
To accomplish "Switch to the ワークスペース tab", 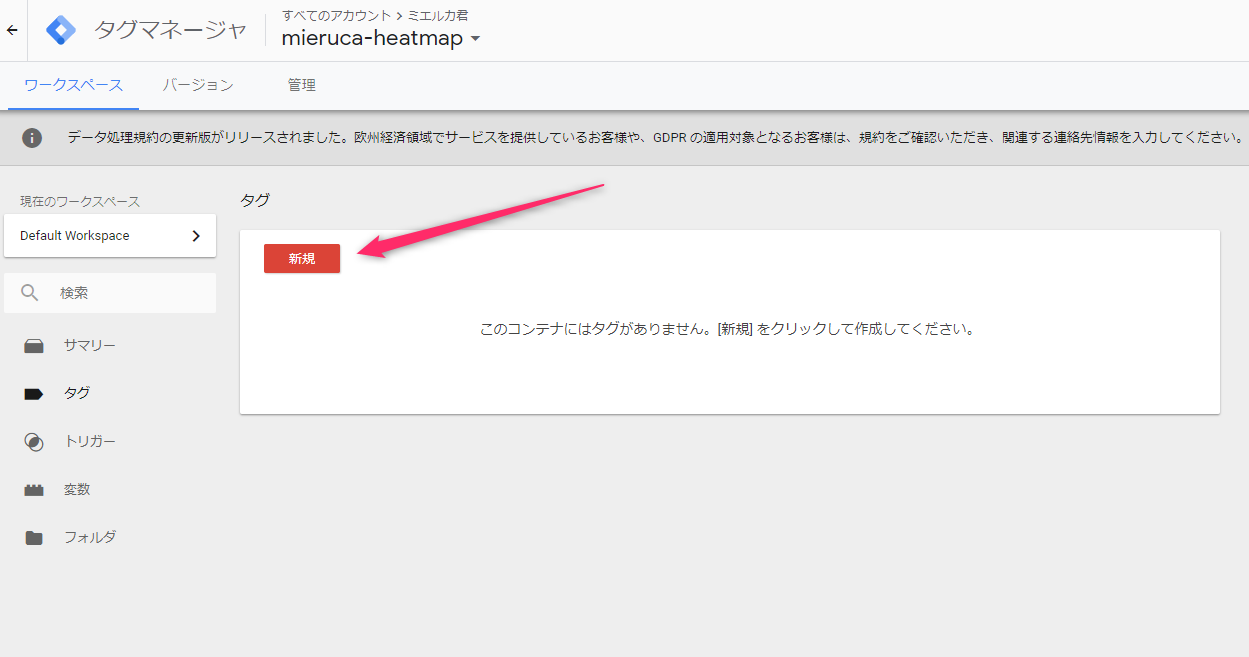I will [74, 86].
